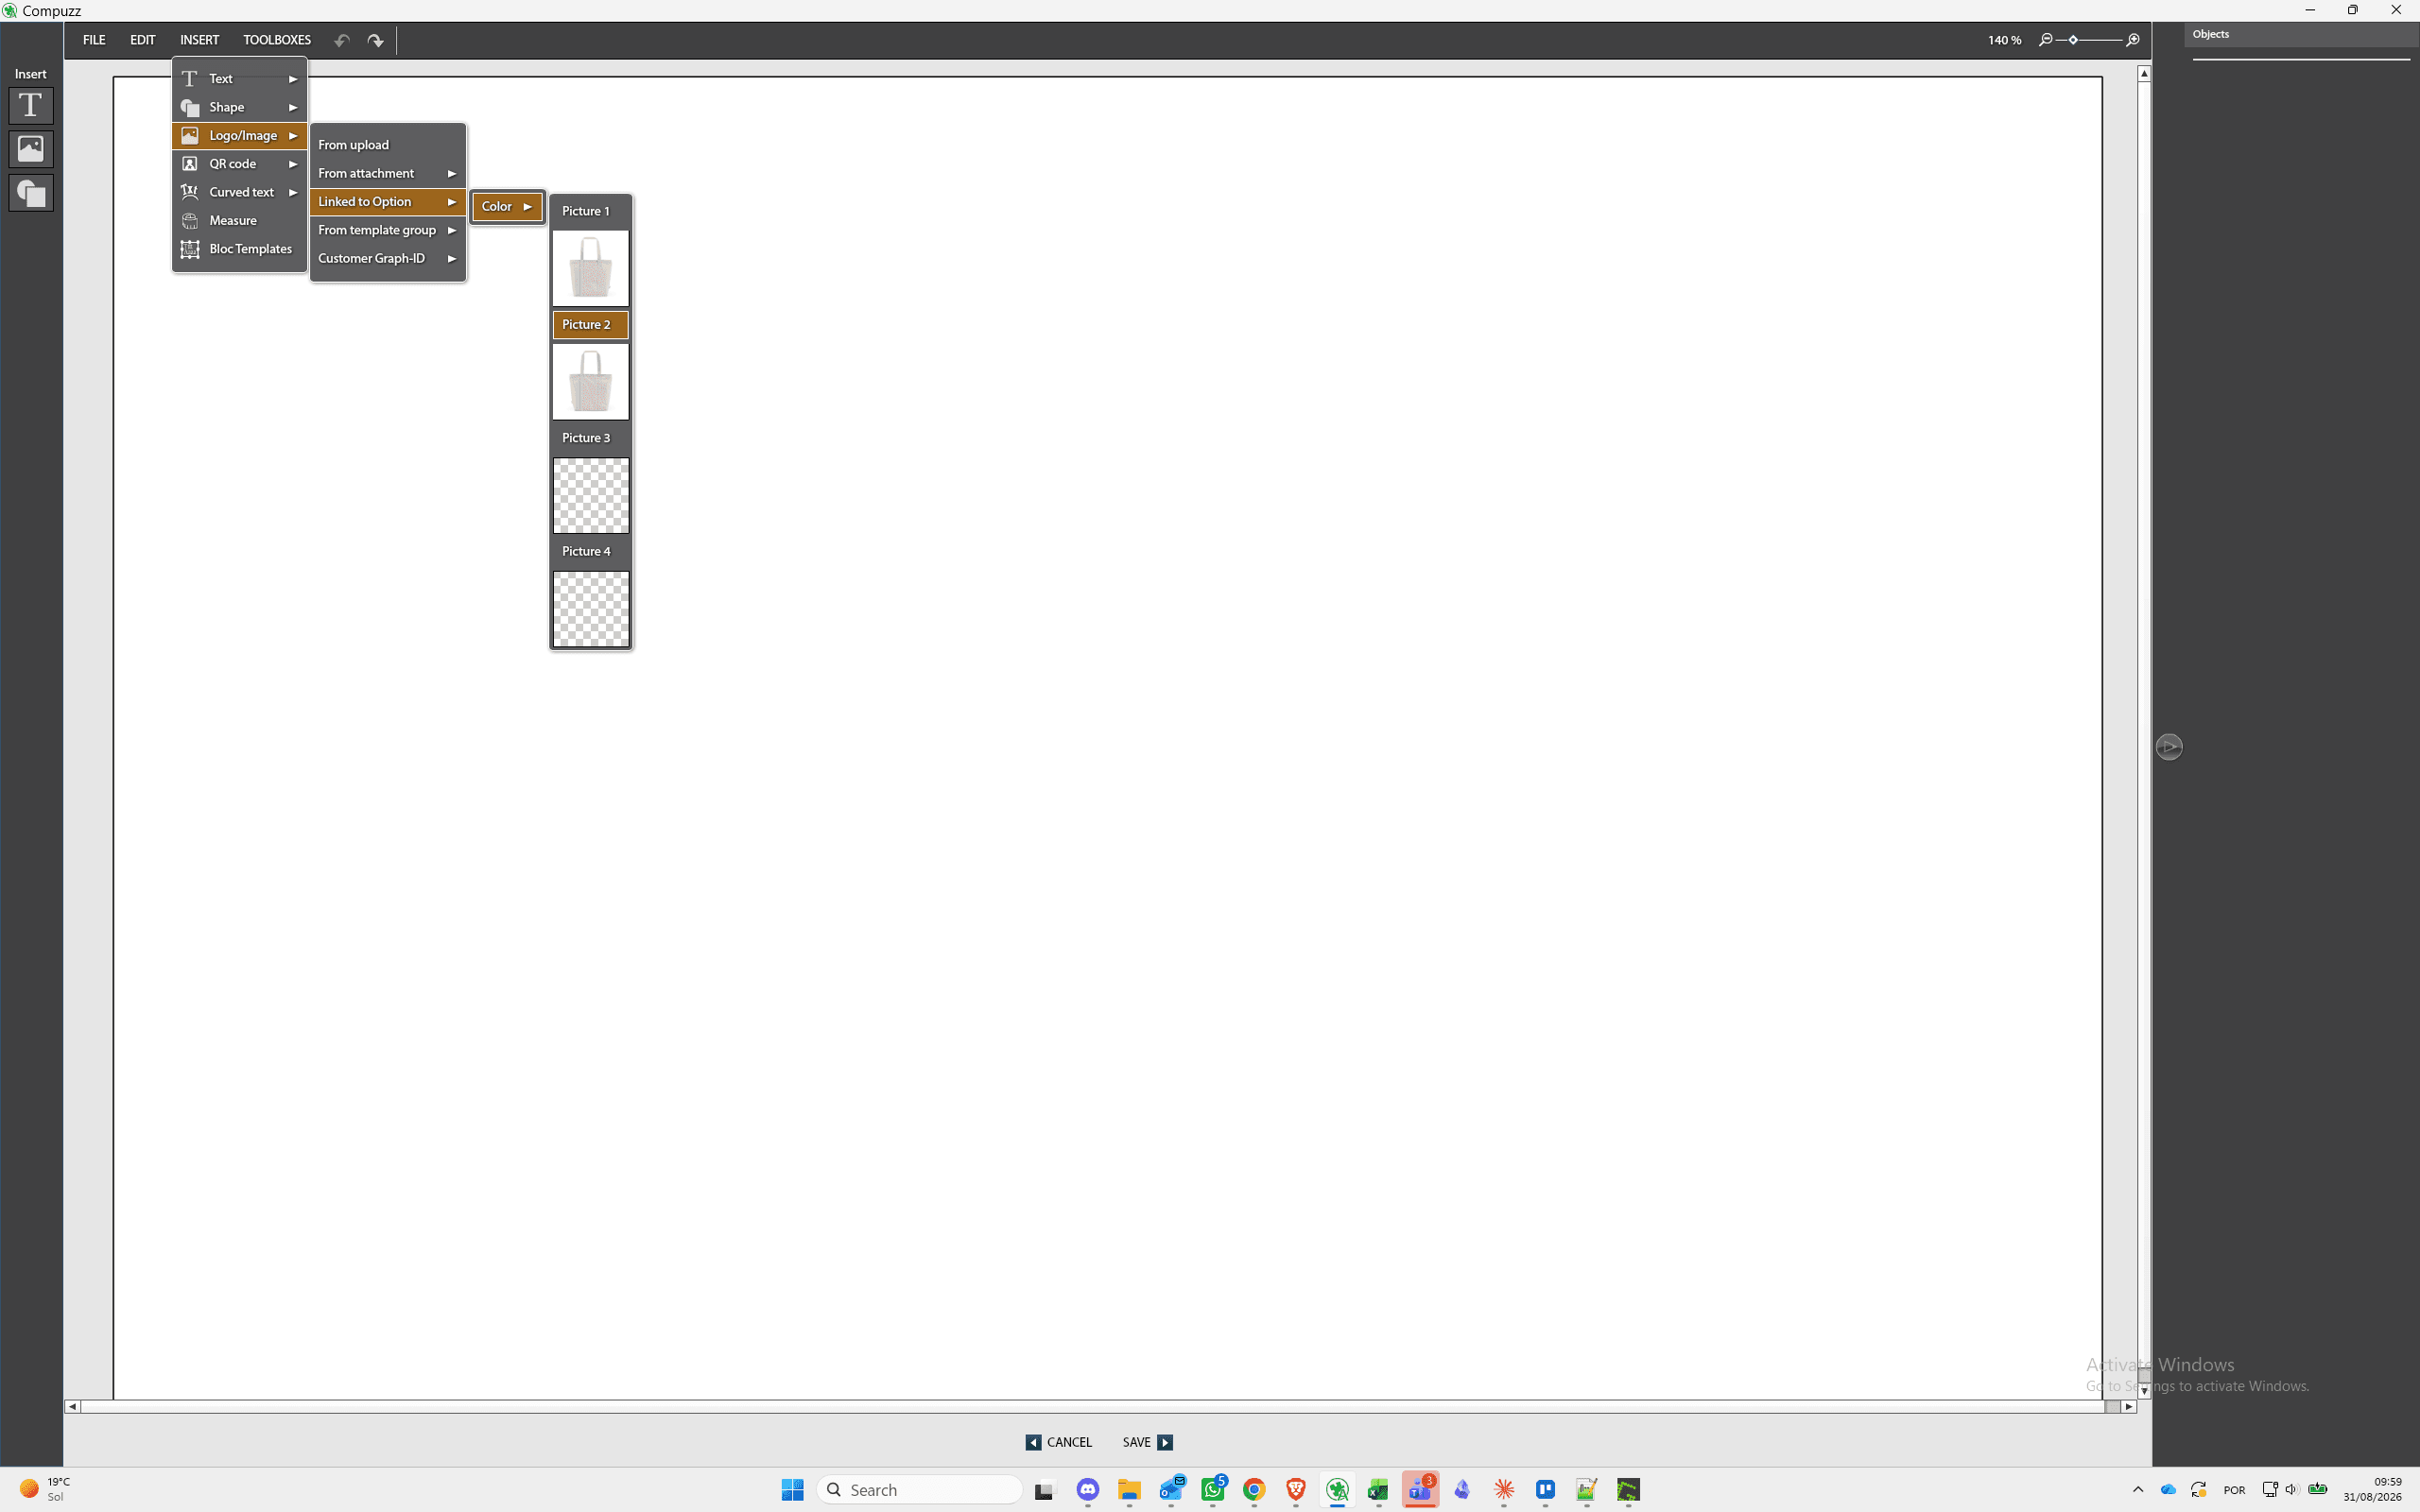The width and height of the screenshot is (2420, 1512).
Task: Open the clock and date flyout
Action: click(2372, 1489)
